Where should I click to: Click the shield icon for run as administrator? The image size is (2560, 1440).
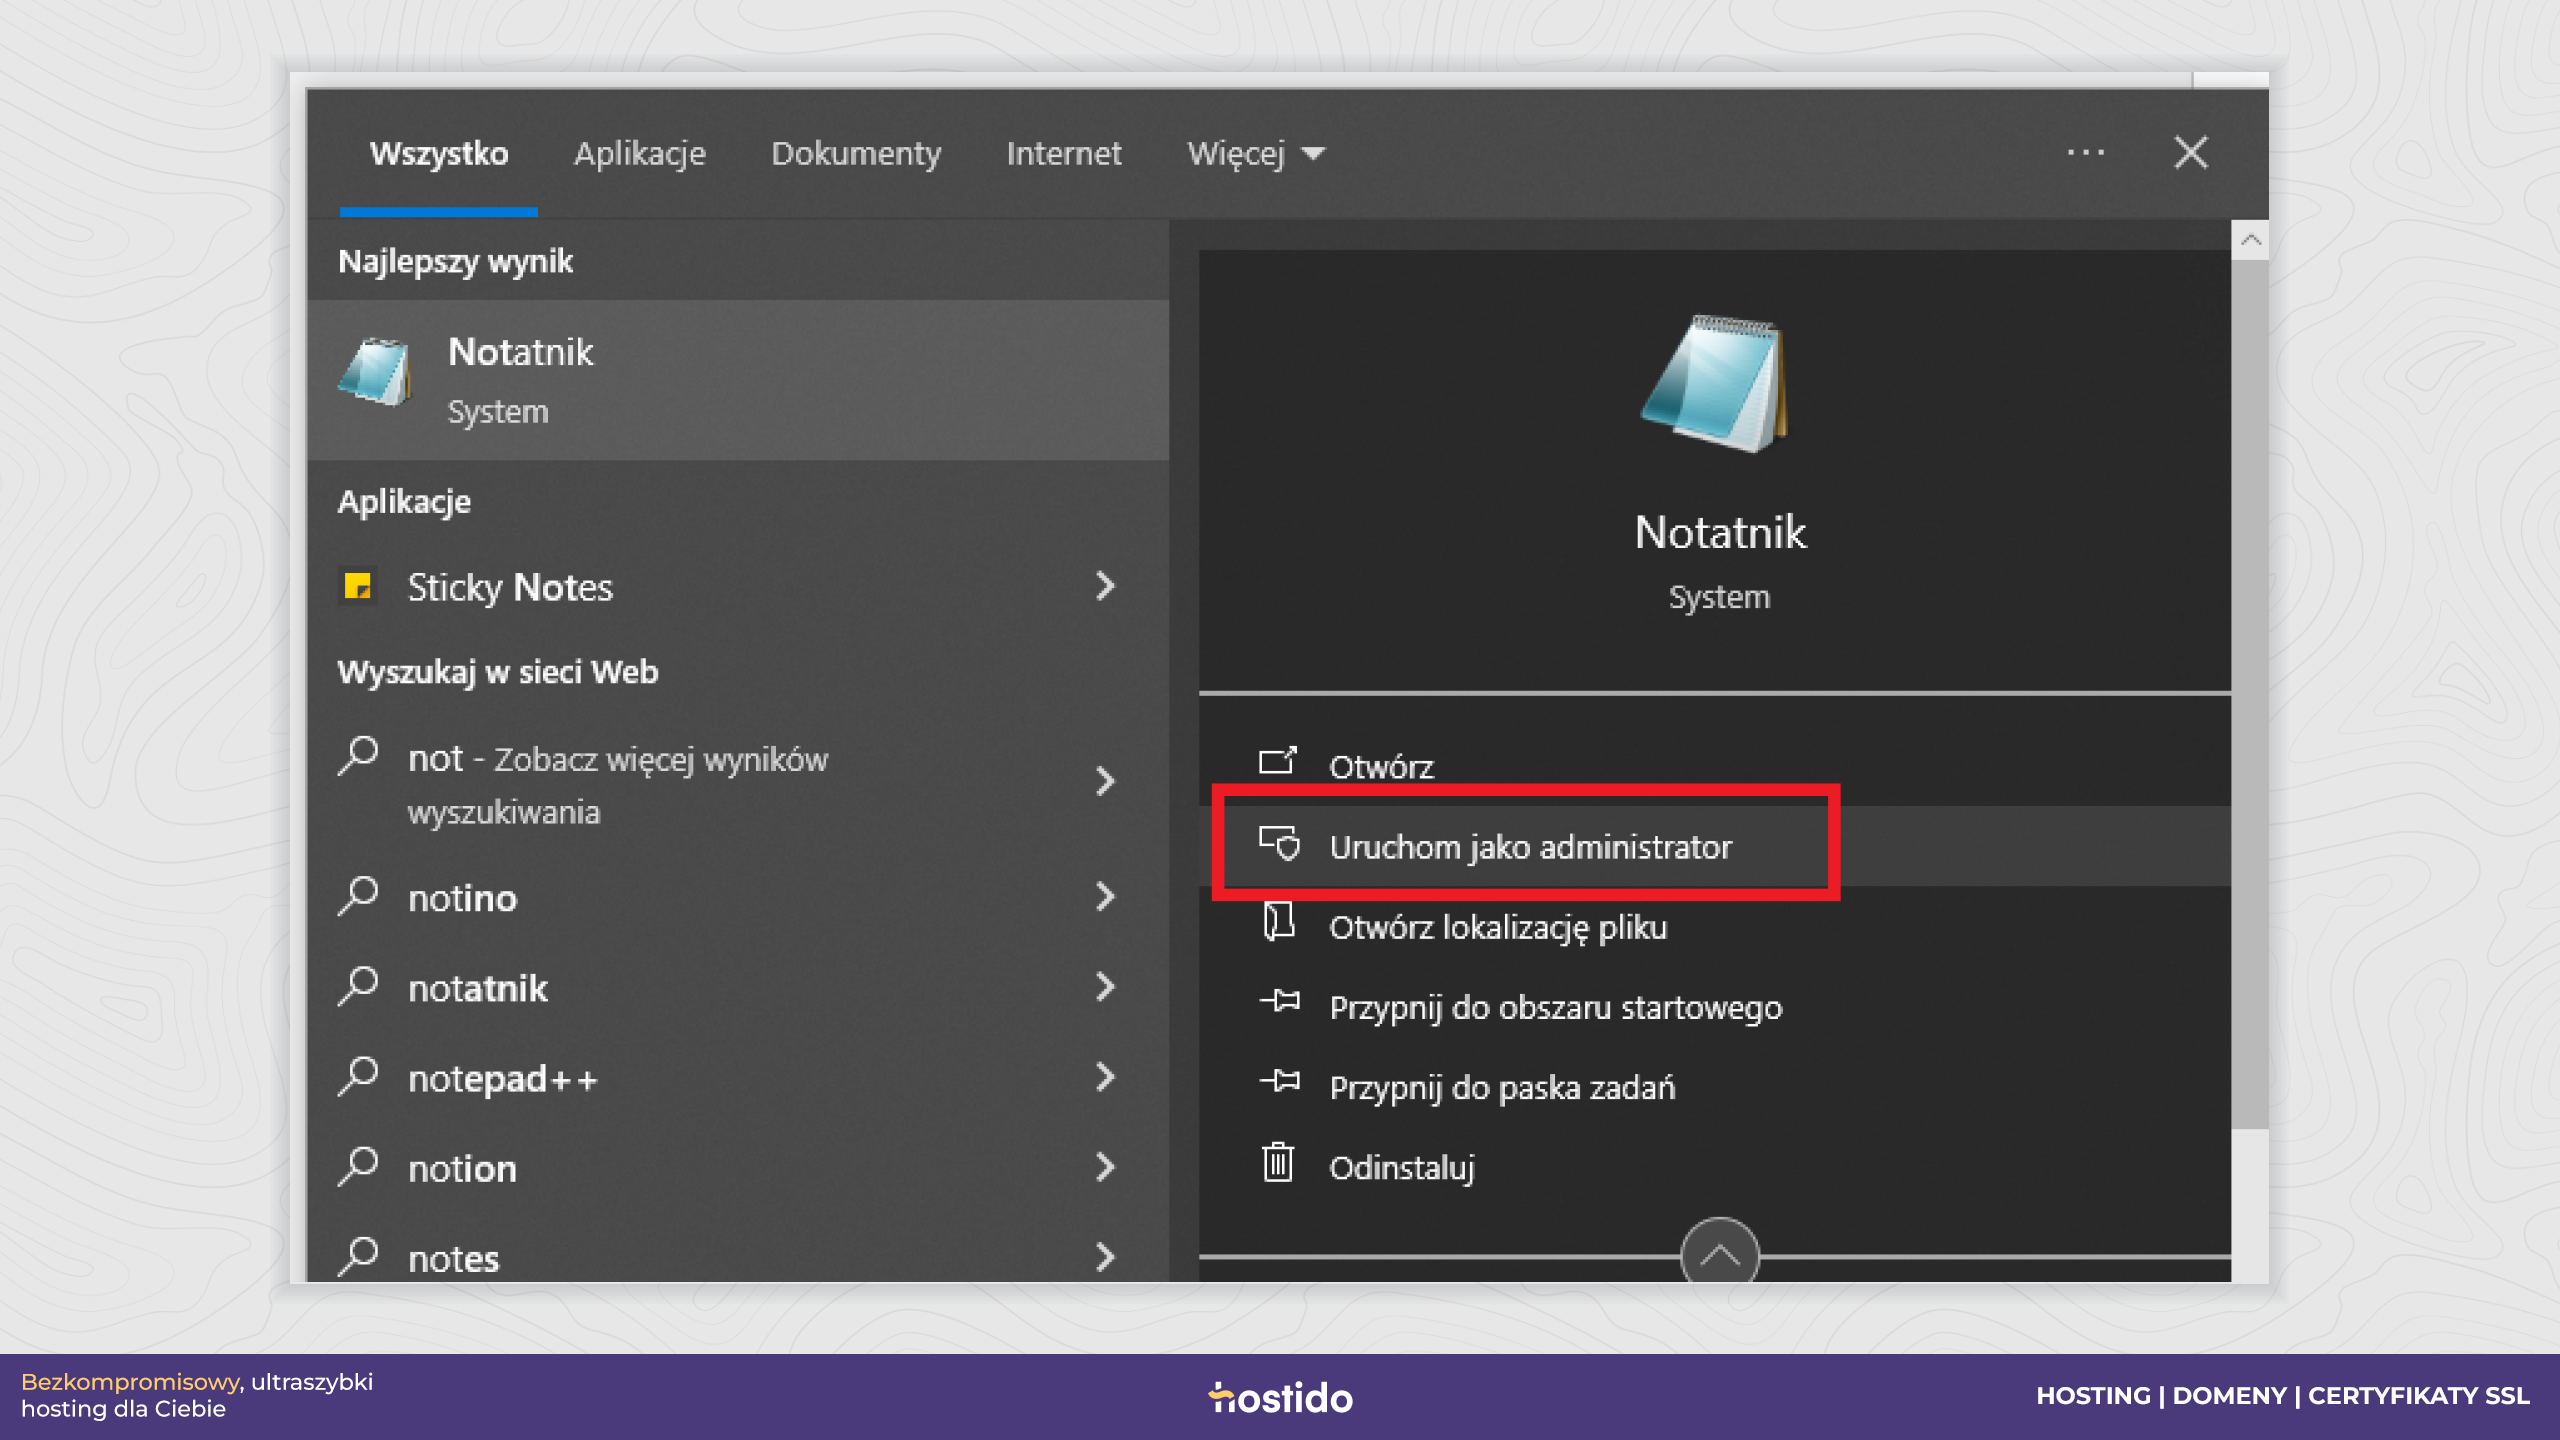[1279, 843]
